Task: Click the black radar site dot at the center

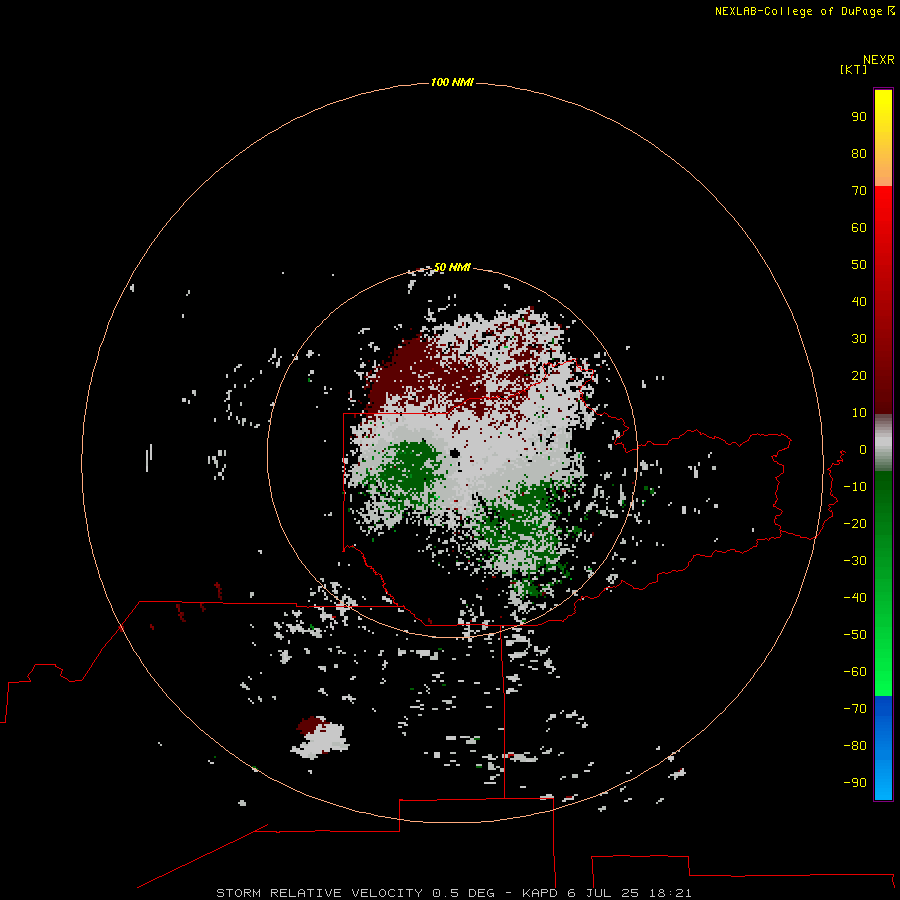Action: (455, 453)
